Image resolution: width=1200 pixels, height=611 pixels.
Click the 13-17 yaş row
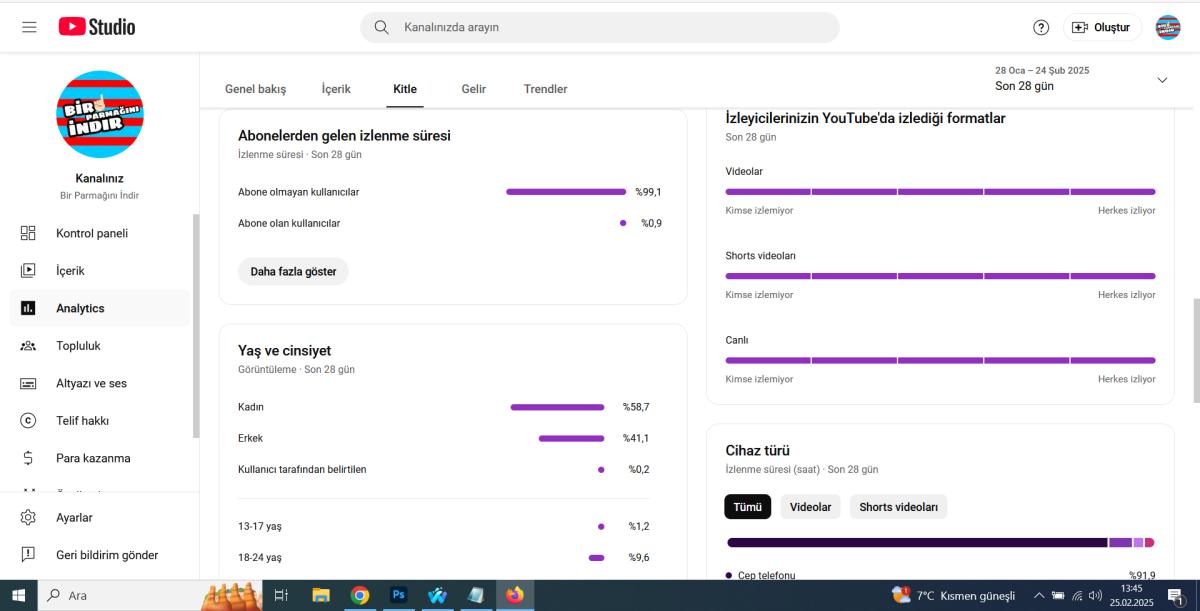click(444, 526)
